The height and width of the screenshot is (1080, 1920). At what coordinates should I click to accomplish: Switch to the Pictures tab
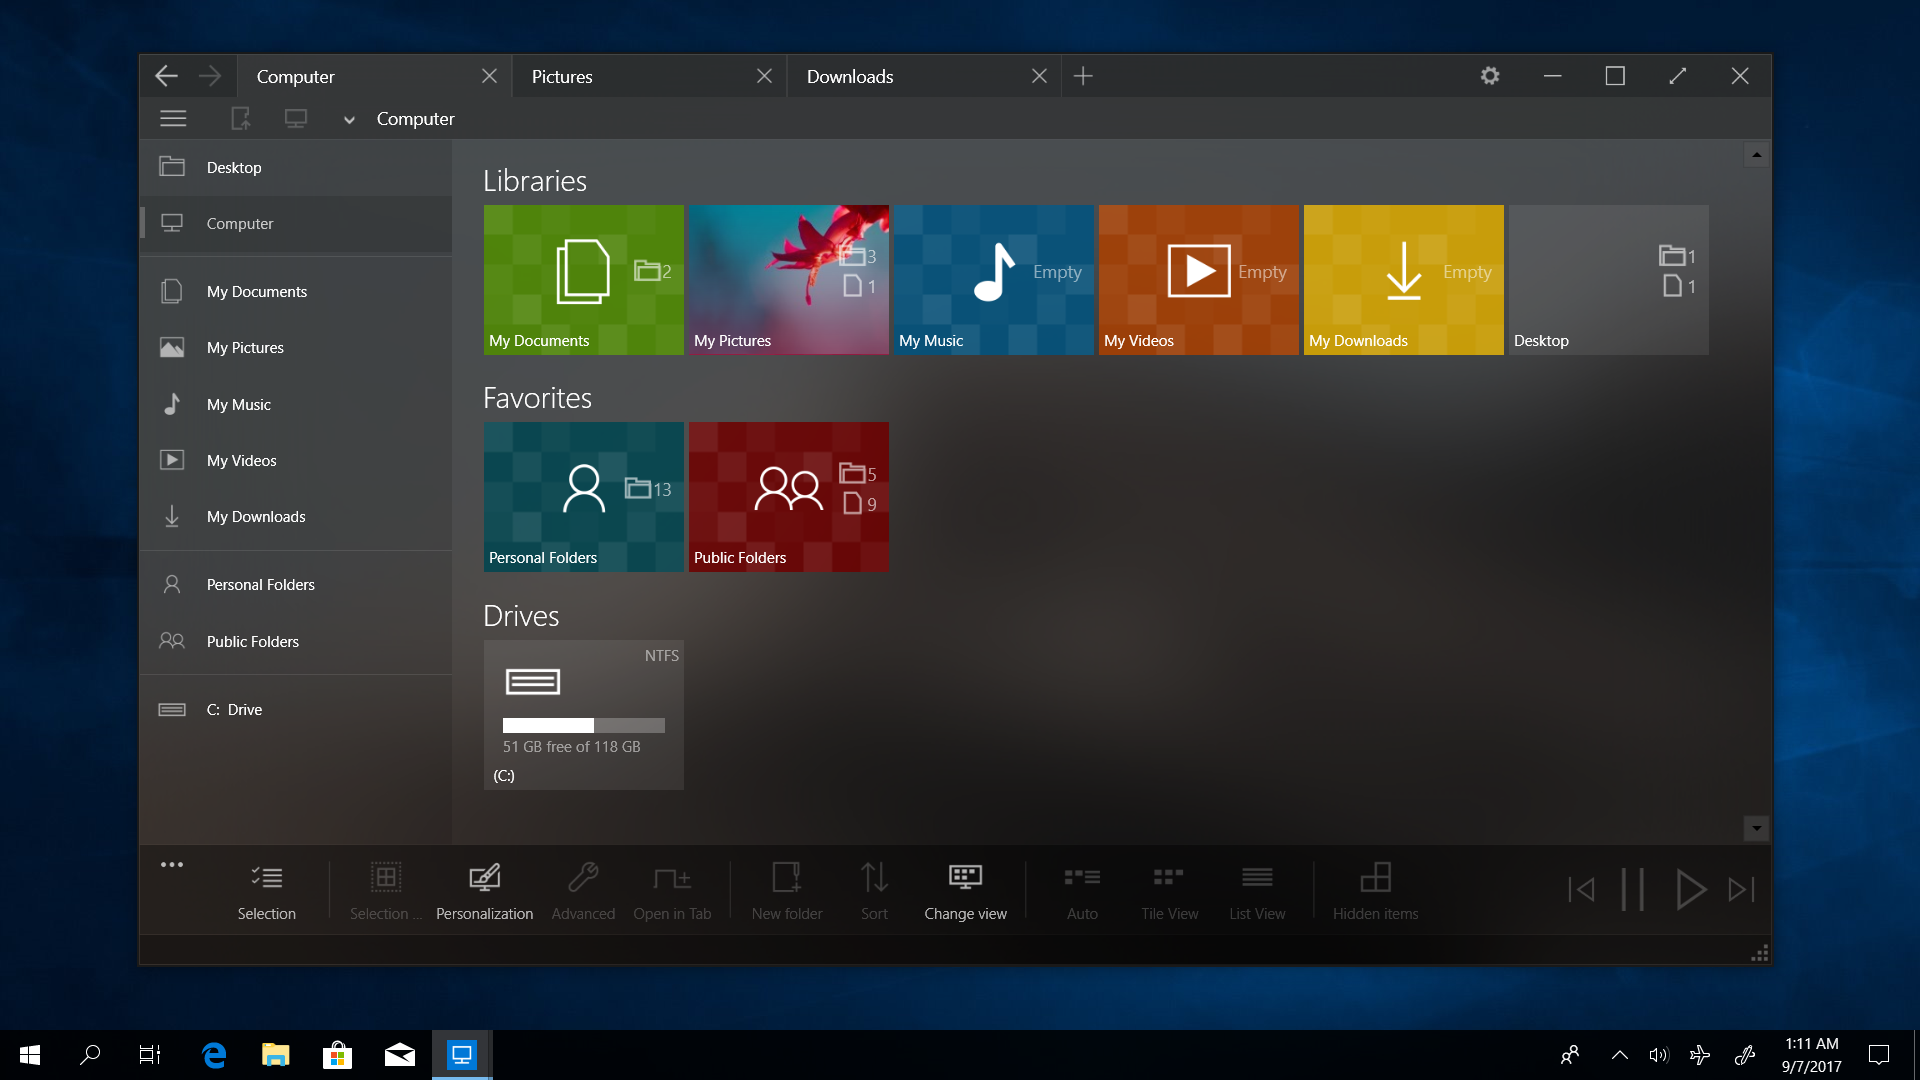point(563,76)
